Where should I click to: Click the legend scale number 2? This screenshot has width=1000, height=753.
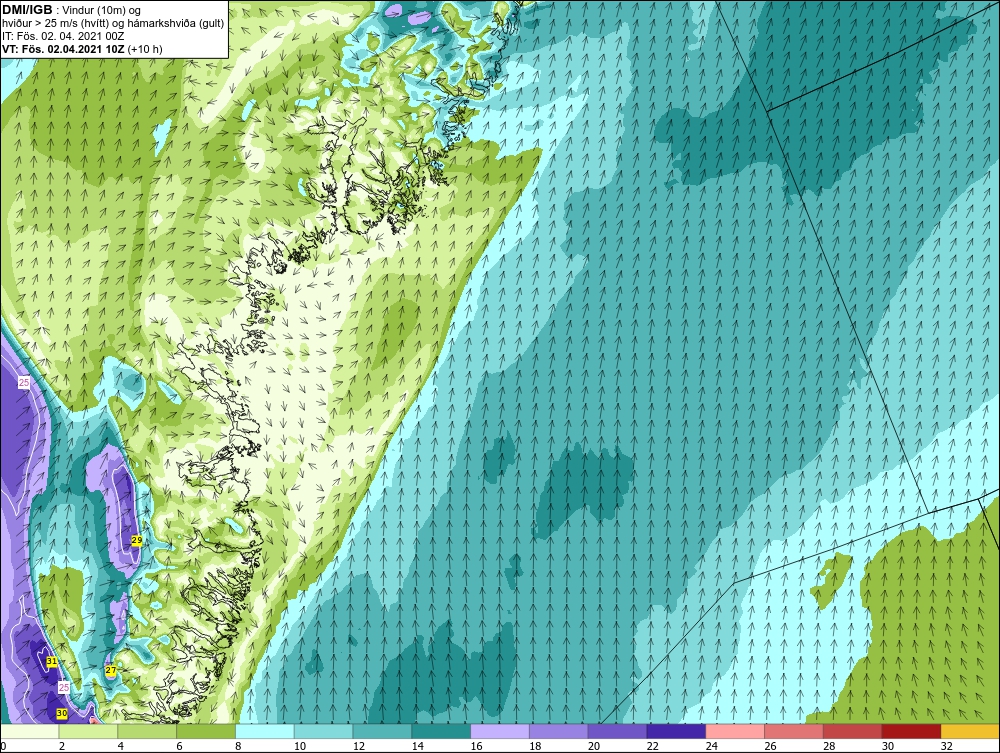[62, 746]
